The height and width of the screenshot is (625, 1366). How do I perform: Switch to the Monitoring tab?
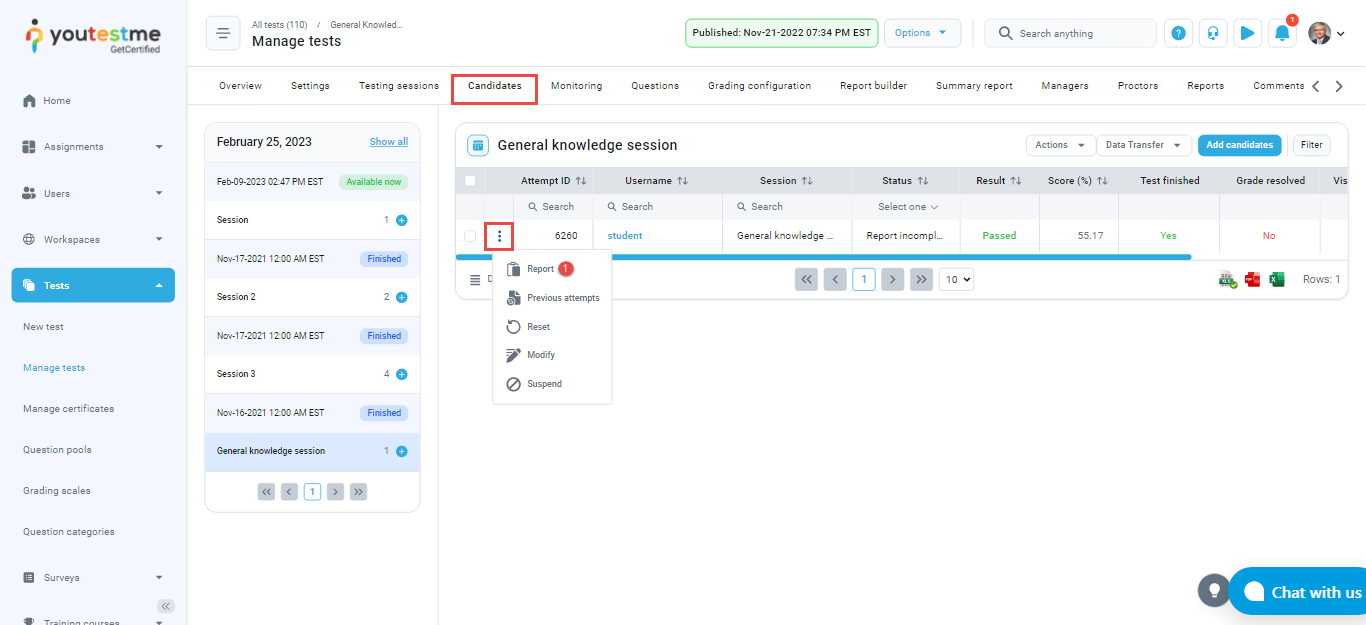[x=576, y=86]
